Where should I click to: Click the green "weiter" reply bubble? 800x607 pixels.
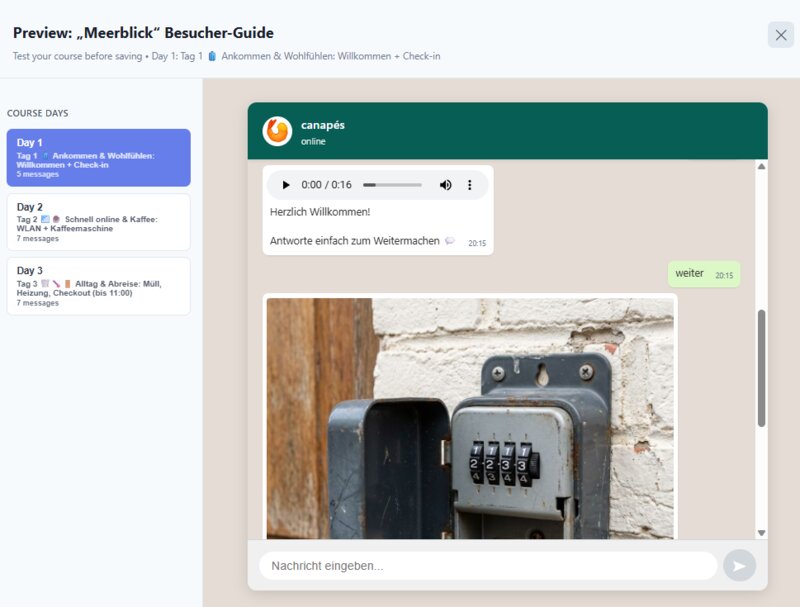[689, 273]
